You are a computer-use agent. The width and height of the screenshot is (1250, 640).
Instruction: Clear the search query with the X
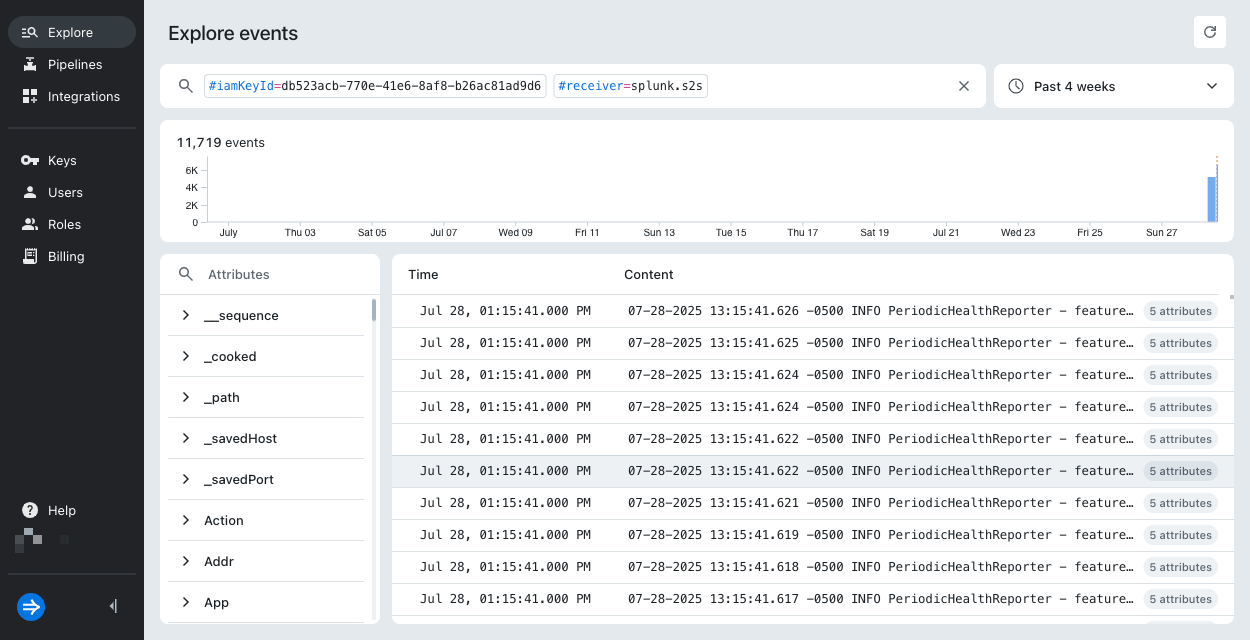(x=964, y=86)
